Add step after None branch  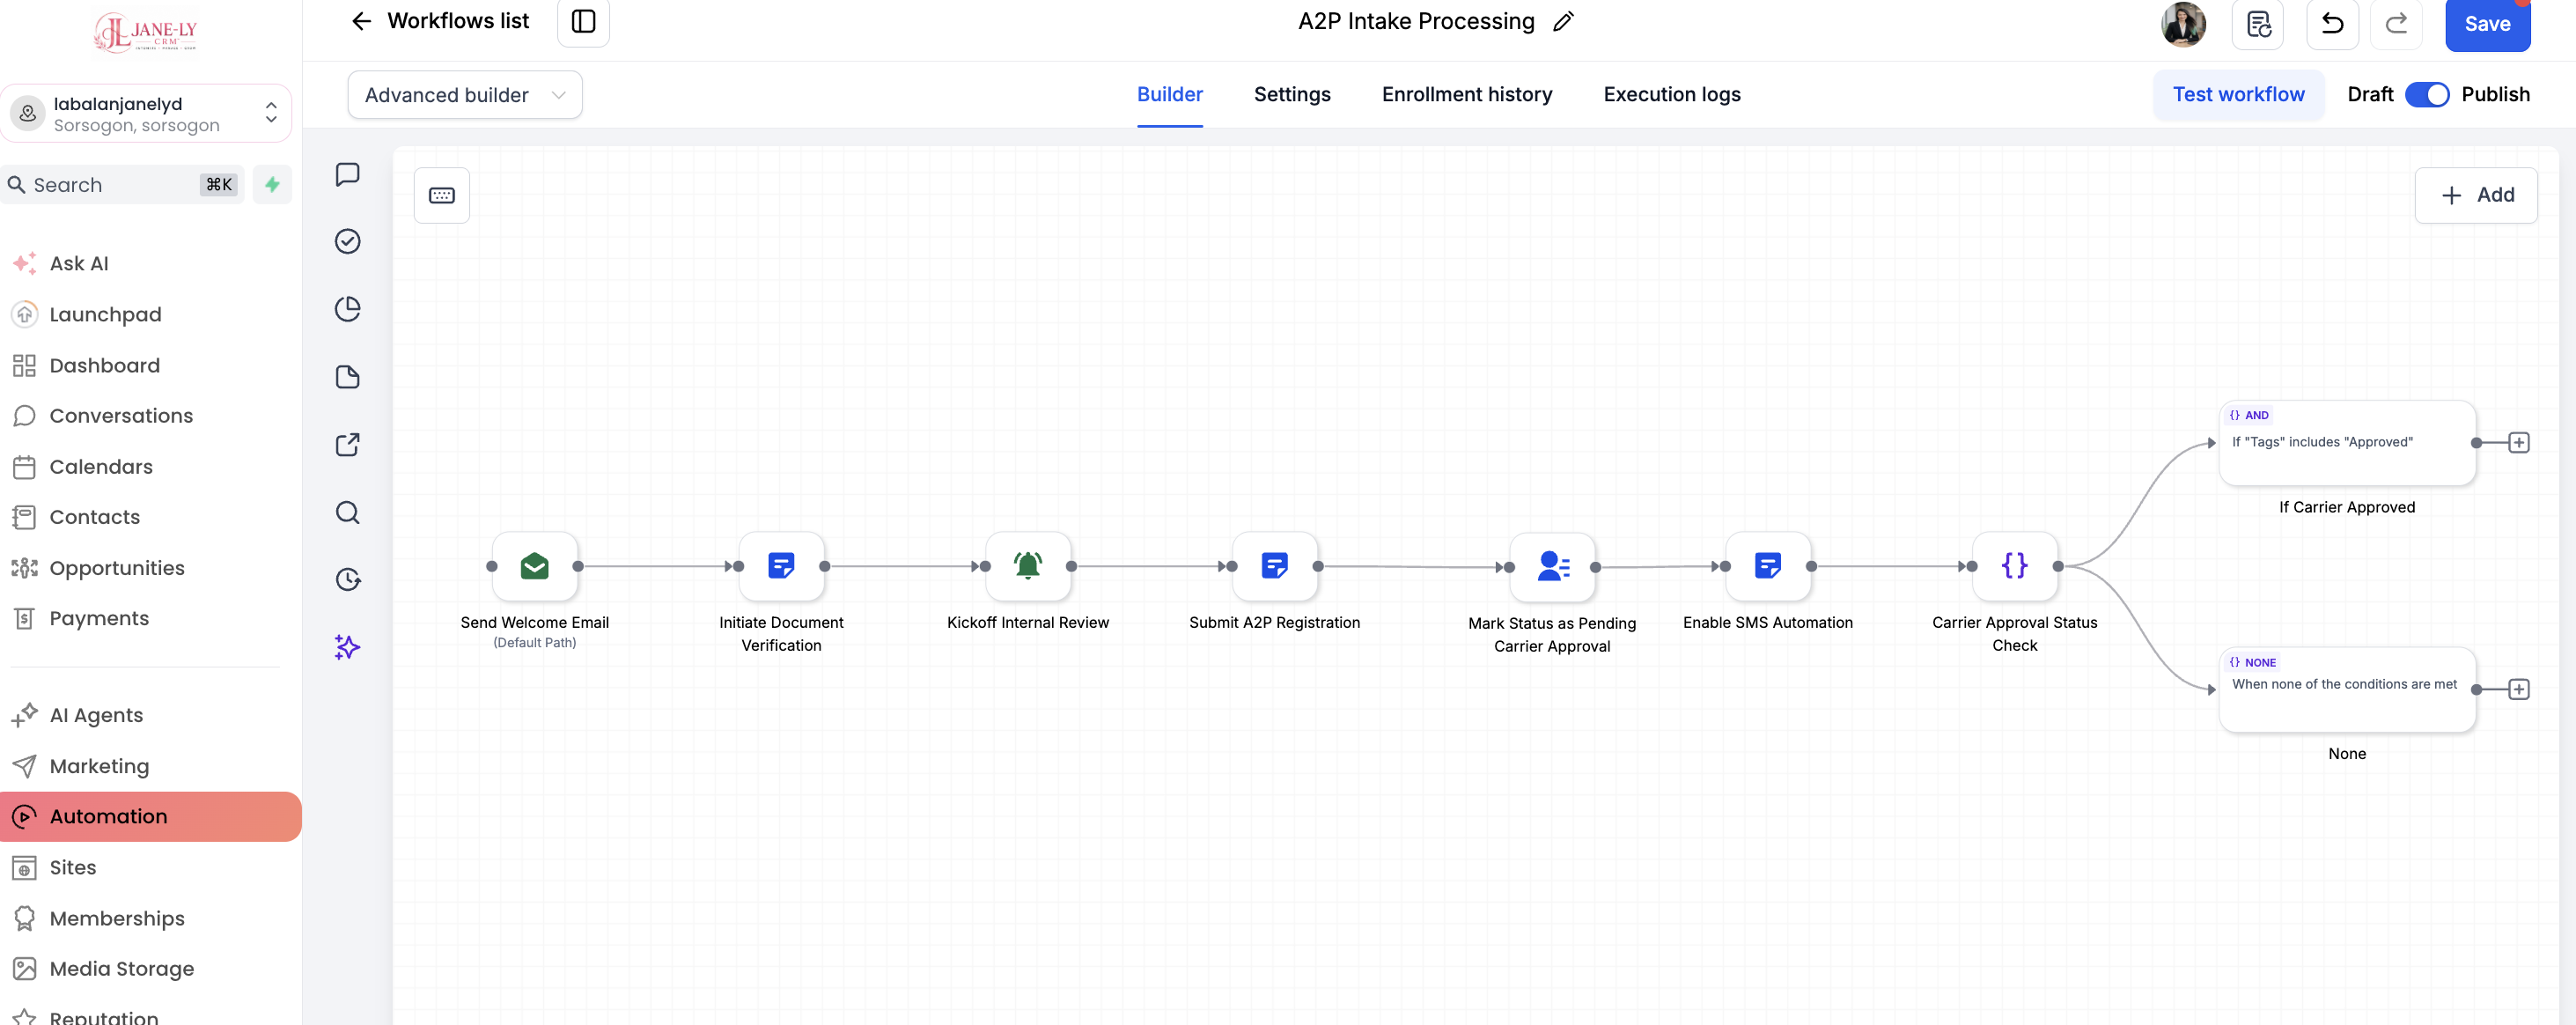(2519, 689)
